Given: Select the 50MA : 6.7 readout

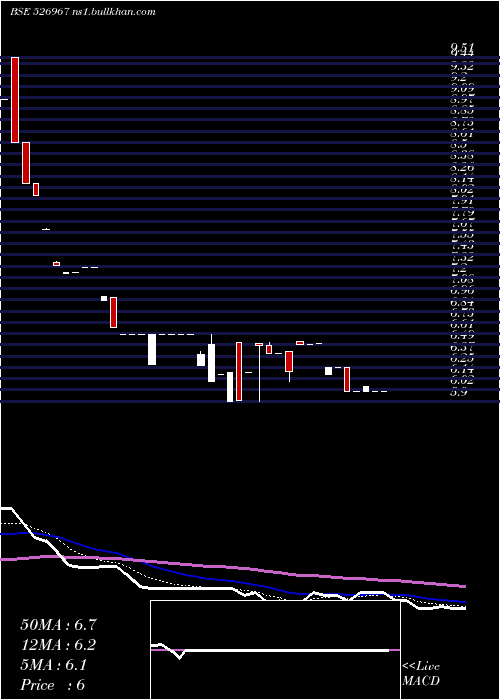Looking at the screenshot, I should pos(58,625).
